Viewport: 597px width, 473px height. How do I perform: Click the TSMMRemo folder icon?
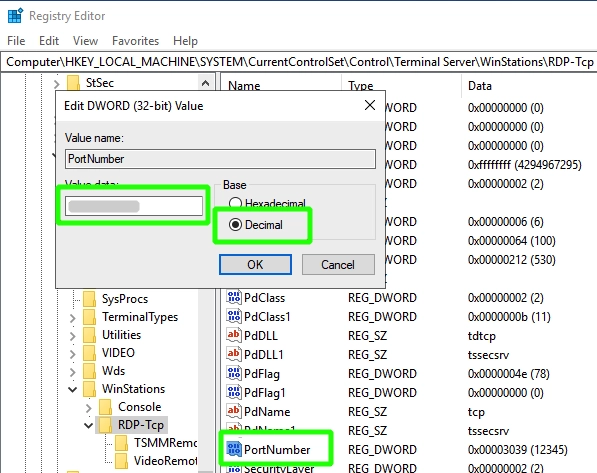tap(121, 443)
